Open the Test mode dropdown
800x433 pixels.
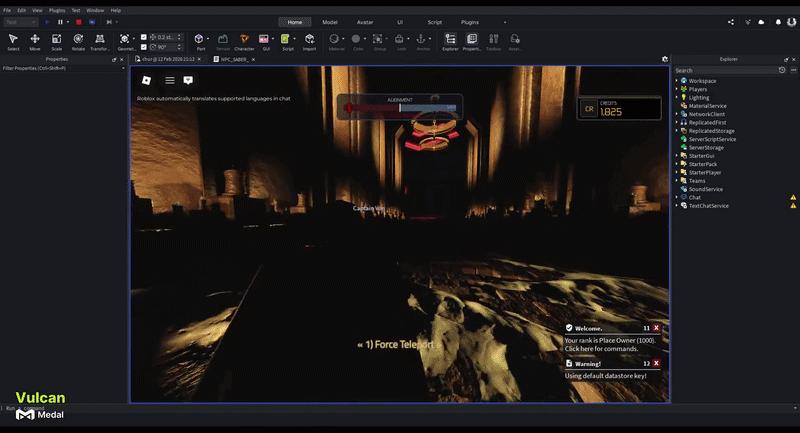click(19, 21)
